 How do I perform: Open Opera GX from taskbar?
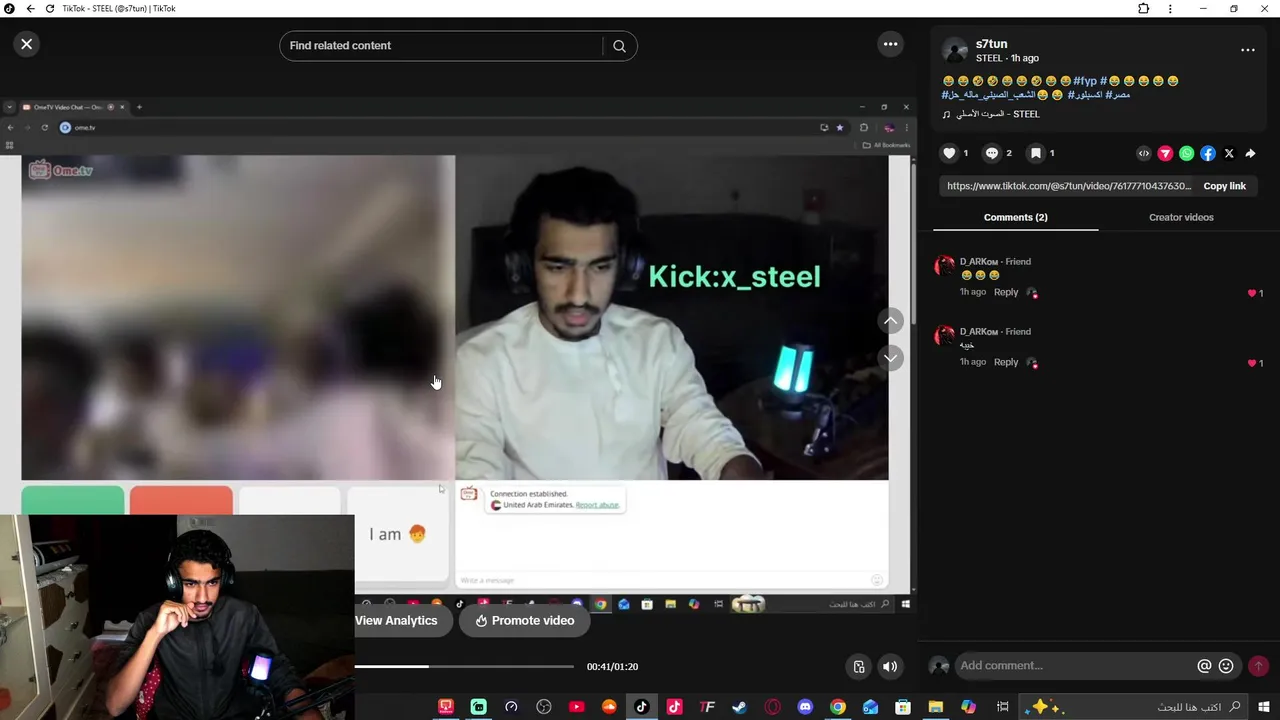click(772, 707)
